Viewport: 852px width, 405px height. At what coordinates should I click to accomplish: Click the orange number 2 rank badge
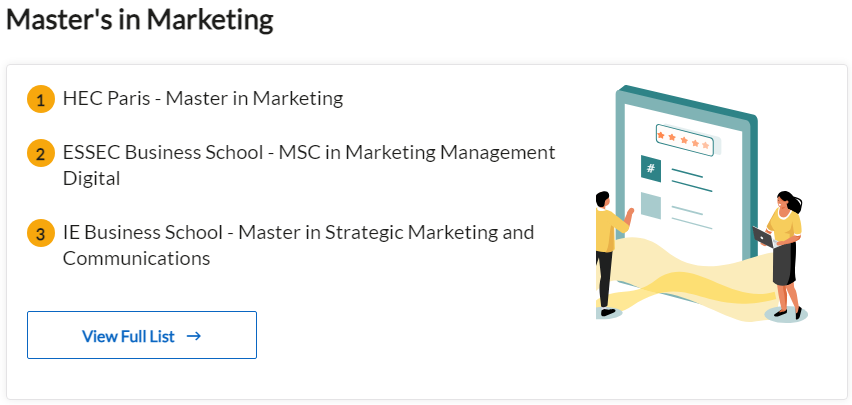(x=41, y=154)
